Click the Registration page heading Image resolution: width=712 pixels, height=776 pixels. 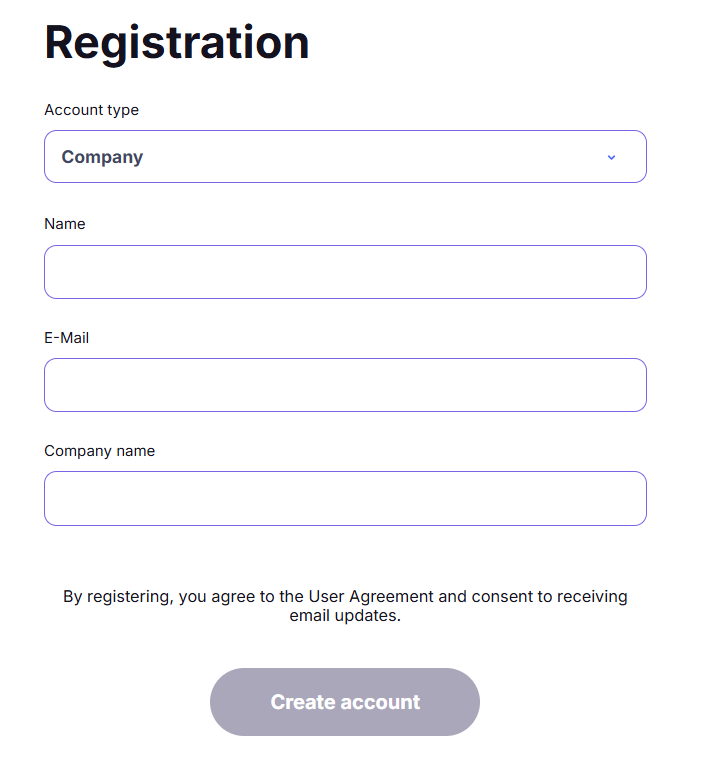pos(177,42)
